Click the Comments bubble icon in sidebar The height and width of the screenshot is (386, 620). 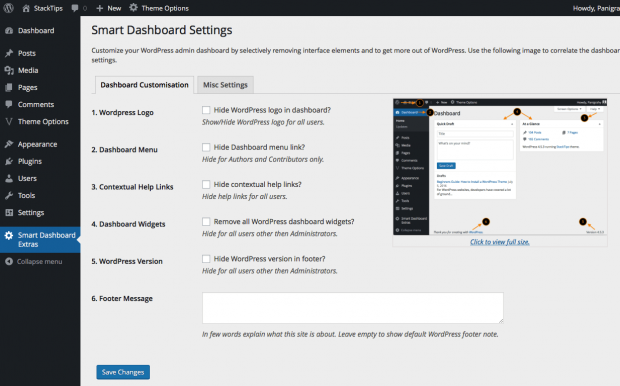coord(9,104)
